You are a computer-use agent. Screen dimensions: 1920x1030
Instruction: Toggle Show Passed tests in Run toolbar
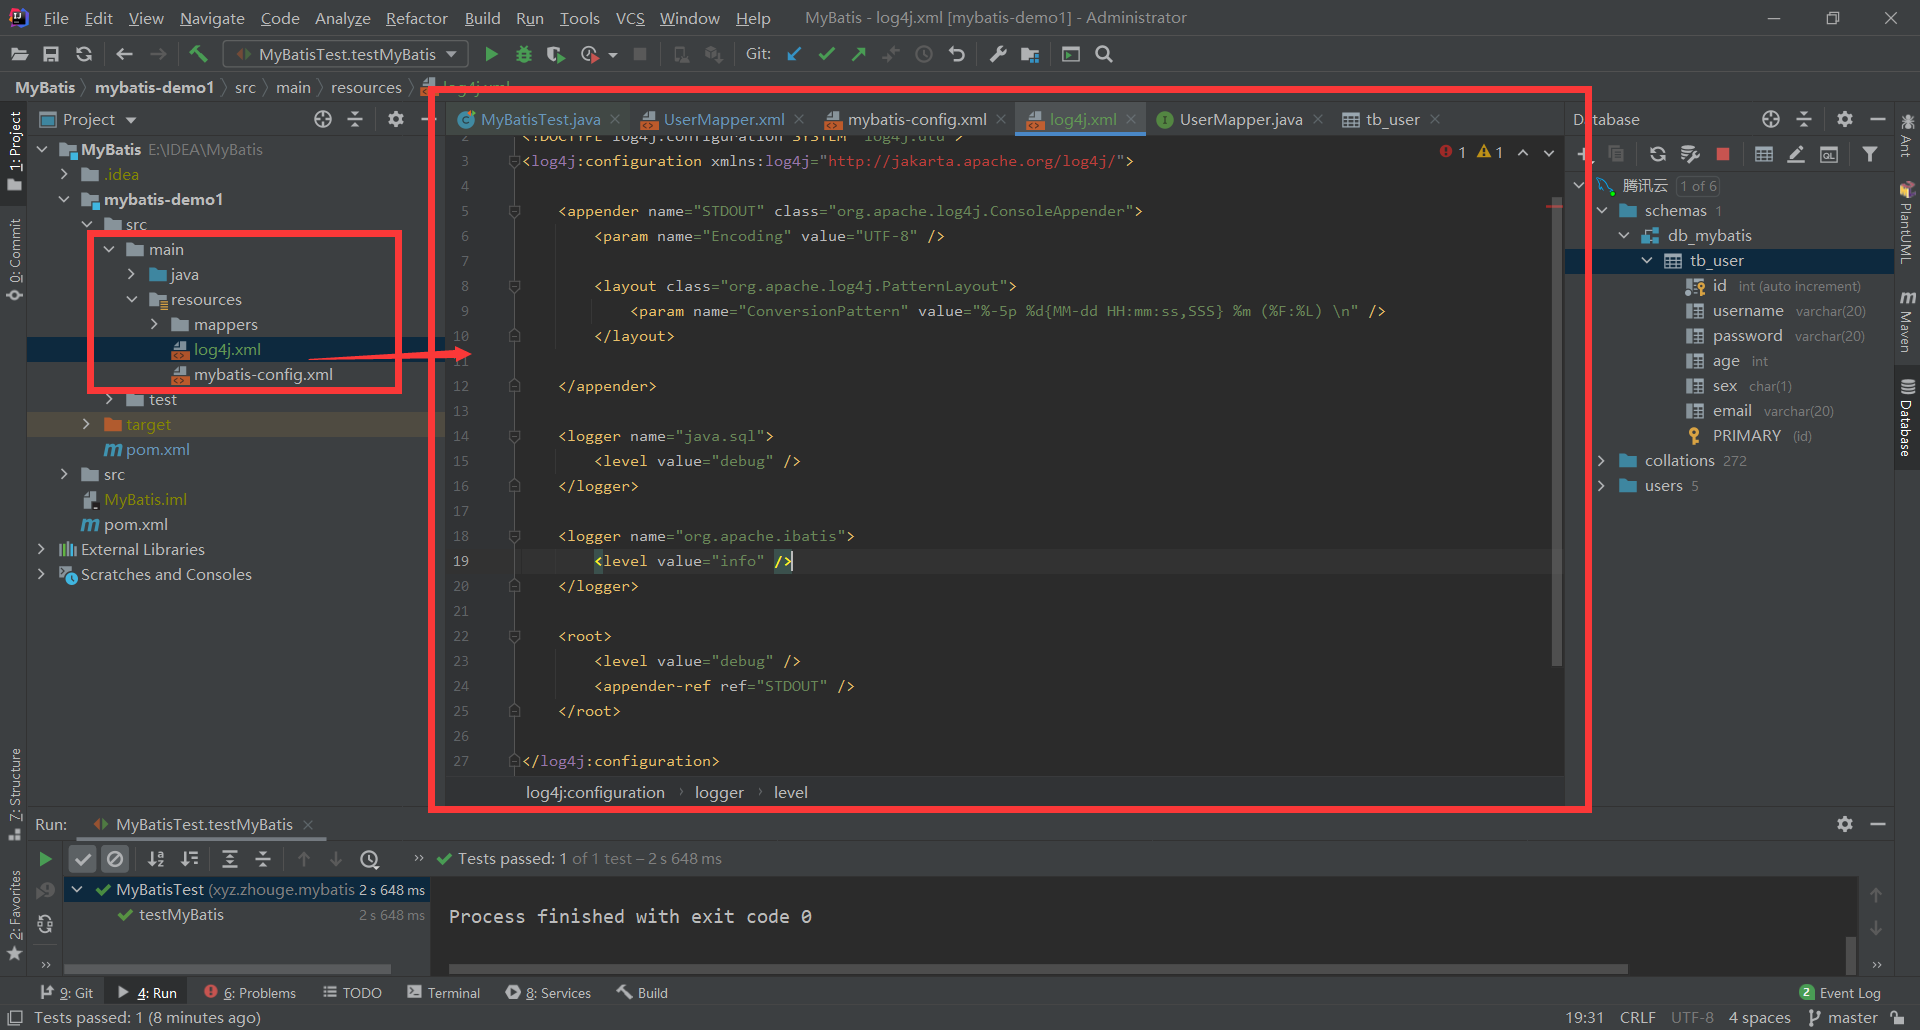[x=83, y=858]
